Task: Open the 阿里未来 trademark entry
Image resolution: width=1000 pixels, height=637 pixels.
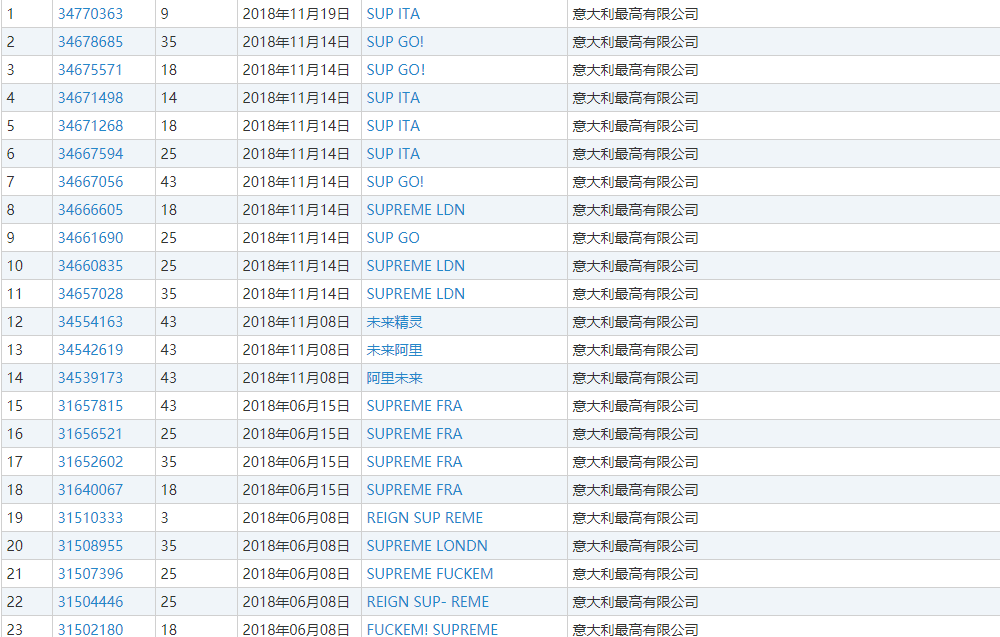Action: (394, 378)
